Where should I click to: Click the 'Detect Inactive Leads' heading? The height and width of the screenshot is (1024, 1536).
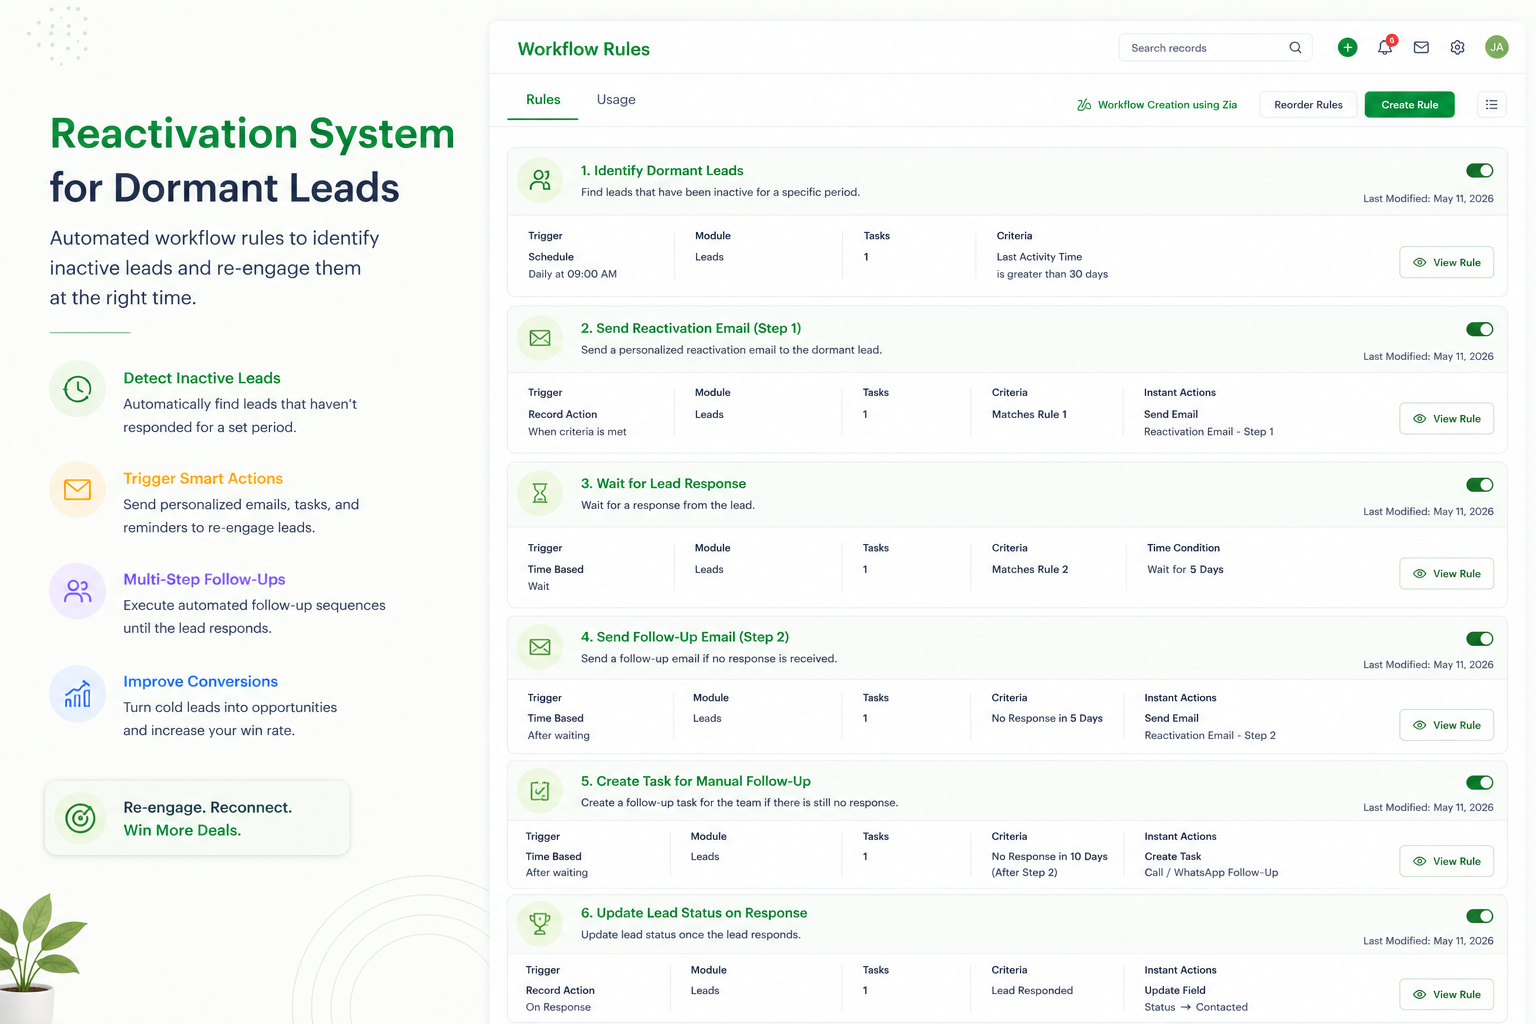(202, 378)
